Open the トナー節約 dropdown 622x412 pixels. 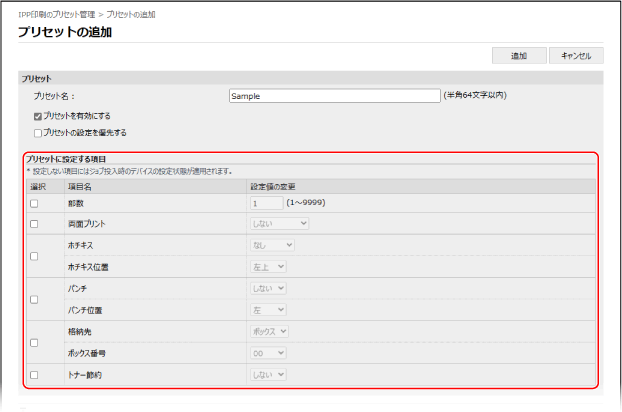[267, 374]
